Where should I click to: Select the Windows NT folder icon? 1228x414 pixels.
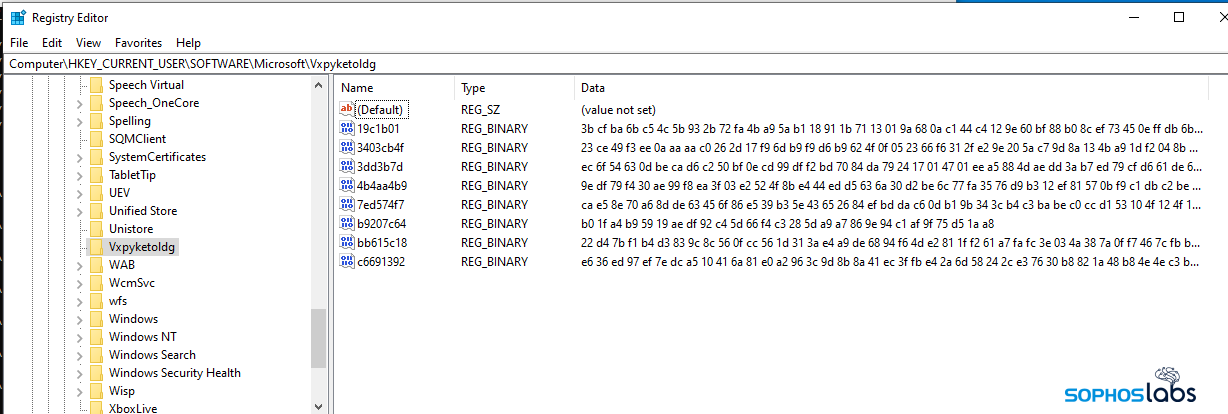coord(96,337)
